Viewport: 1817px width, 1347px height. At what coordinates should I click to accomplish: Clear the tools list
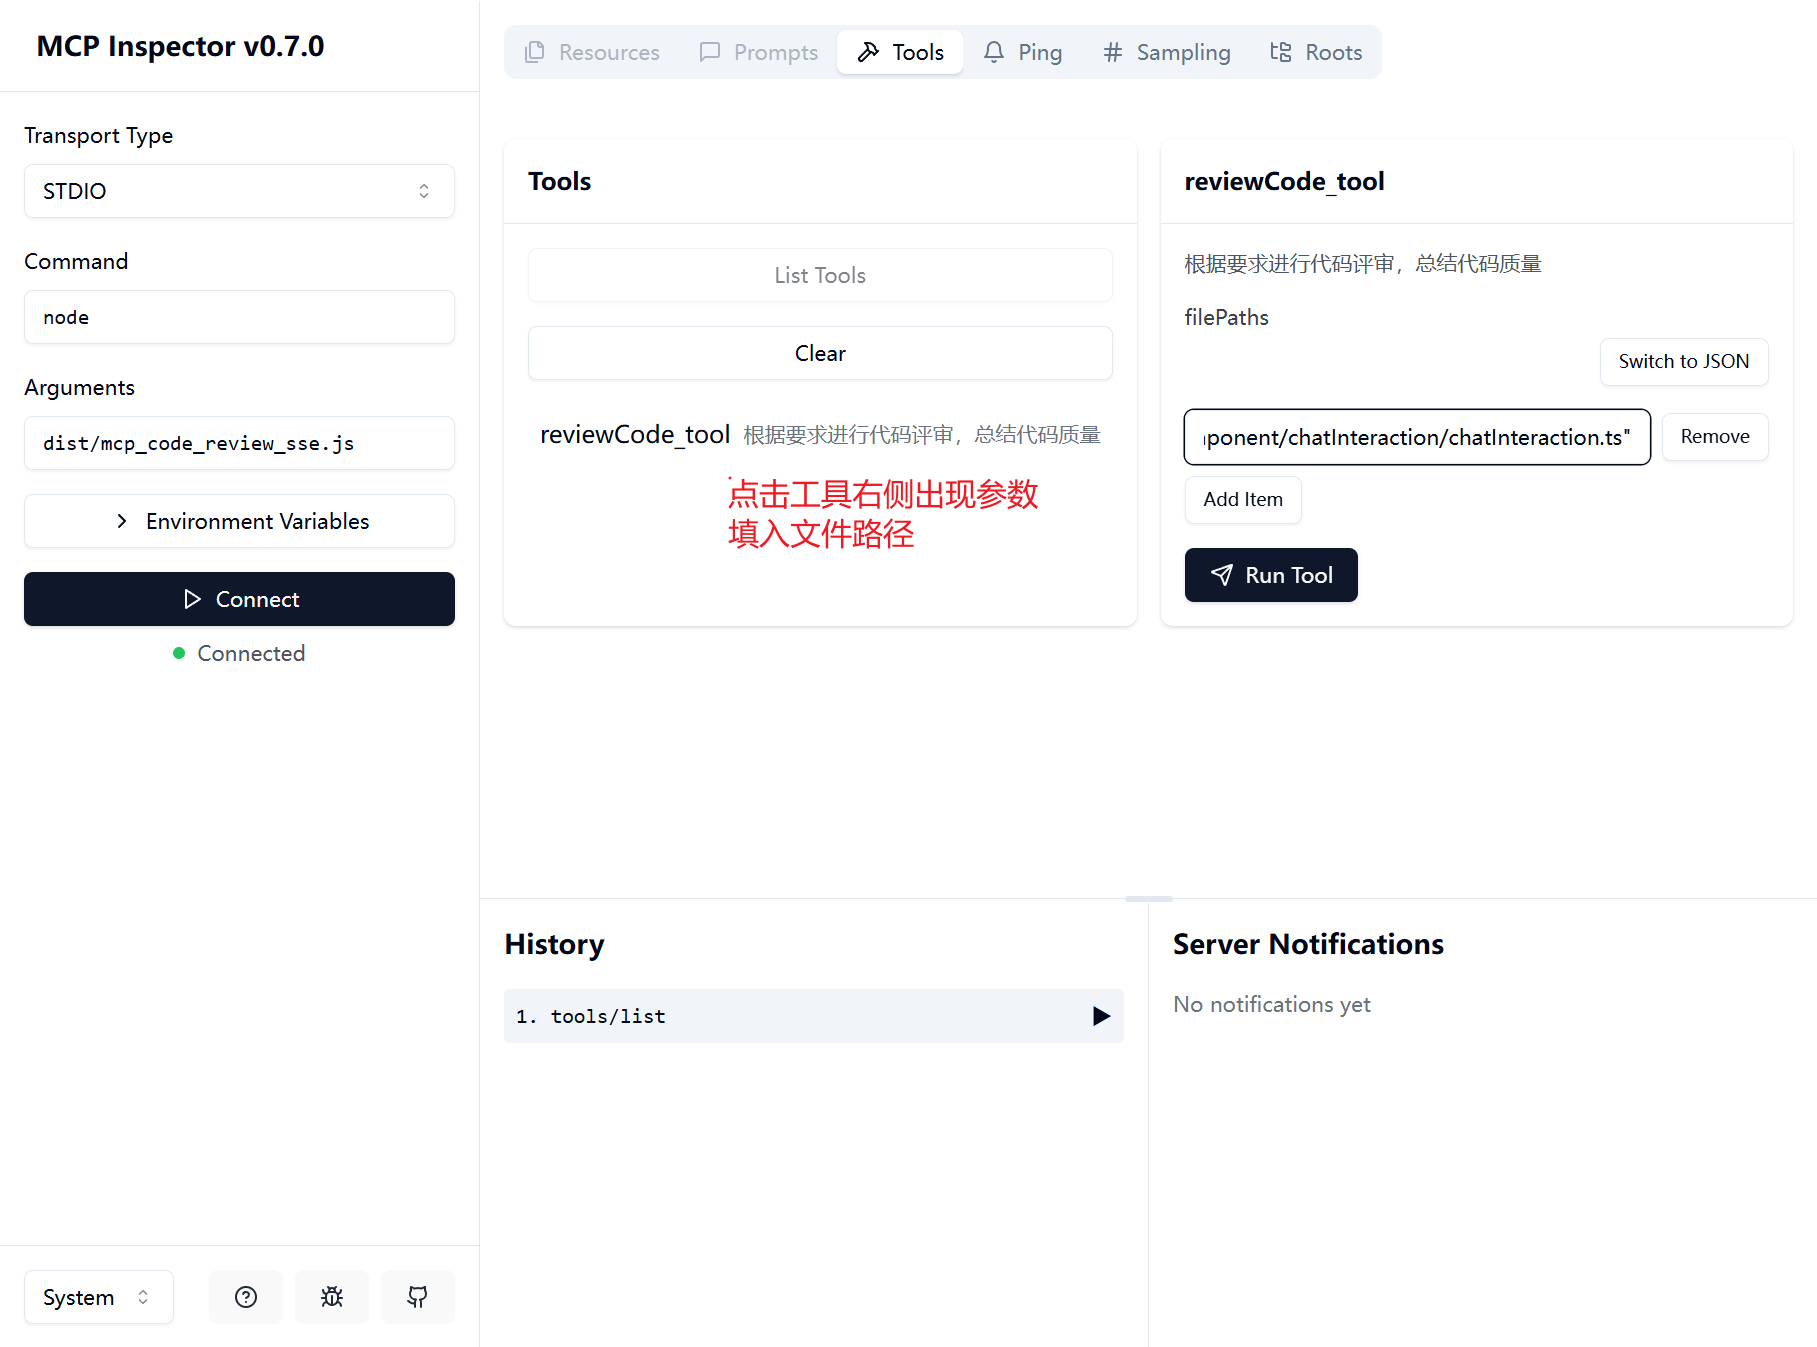pos(820,353)
